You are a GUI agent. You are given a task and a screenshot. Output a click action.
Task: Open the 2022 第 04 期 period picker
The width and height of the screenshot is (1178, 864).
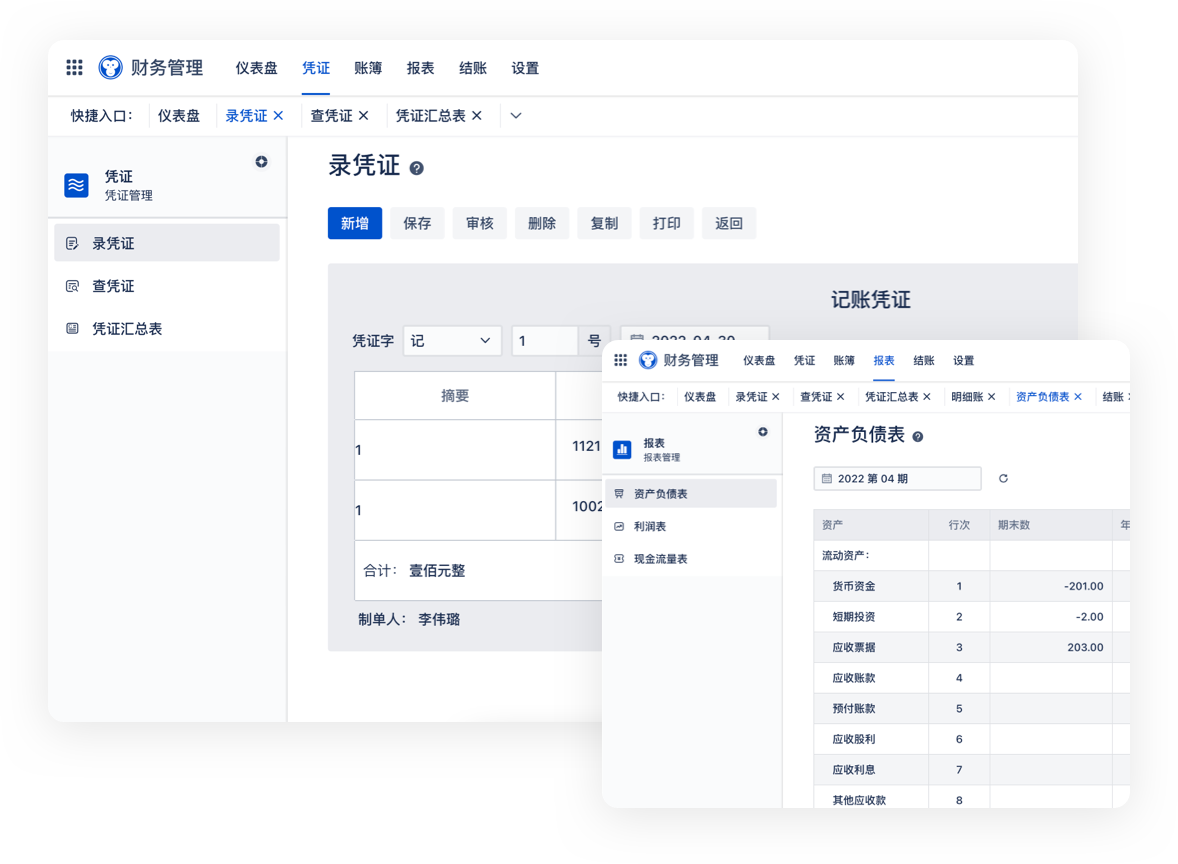click(x=897, y=479)
